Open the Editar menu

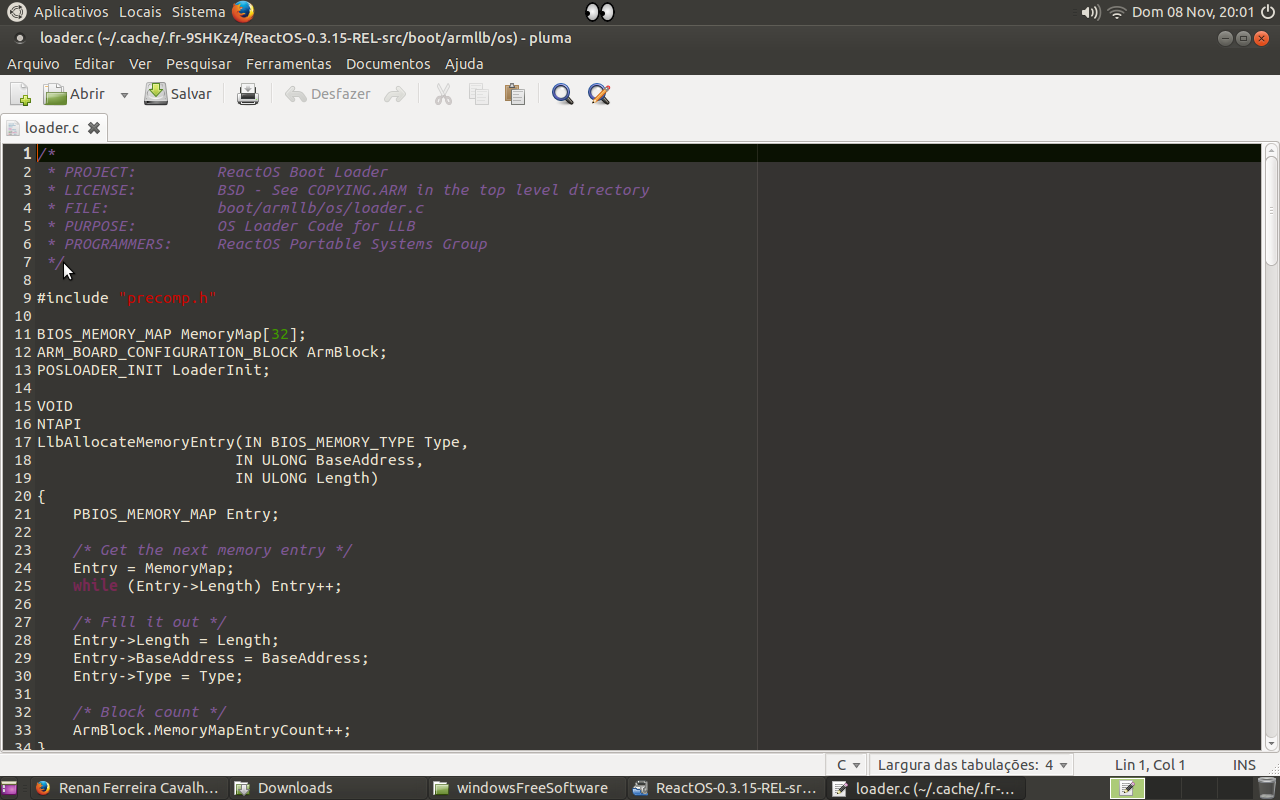pos(94,64)
